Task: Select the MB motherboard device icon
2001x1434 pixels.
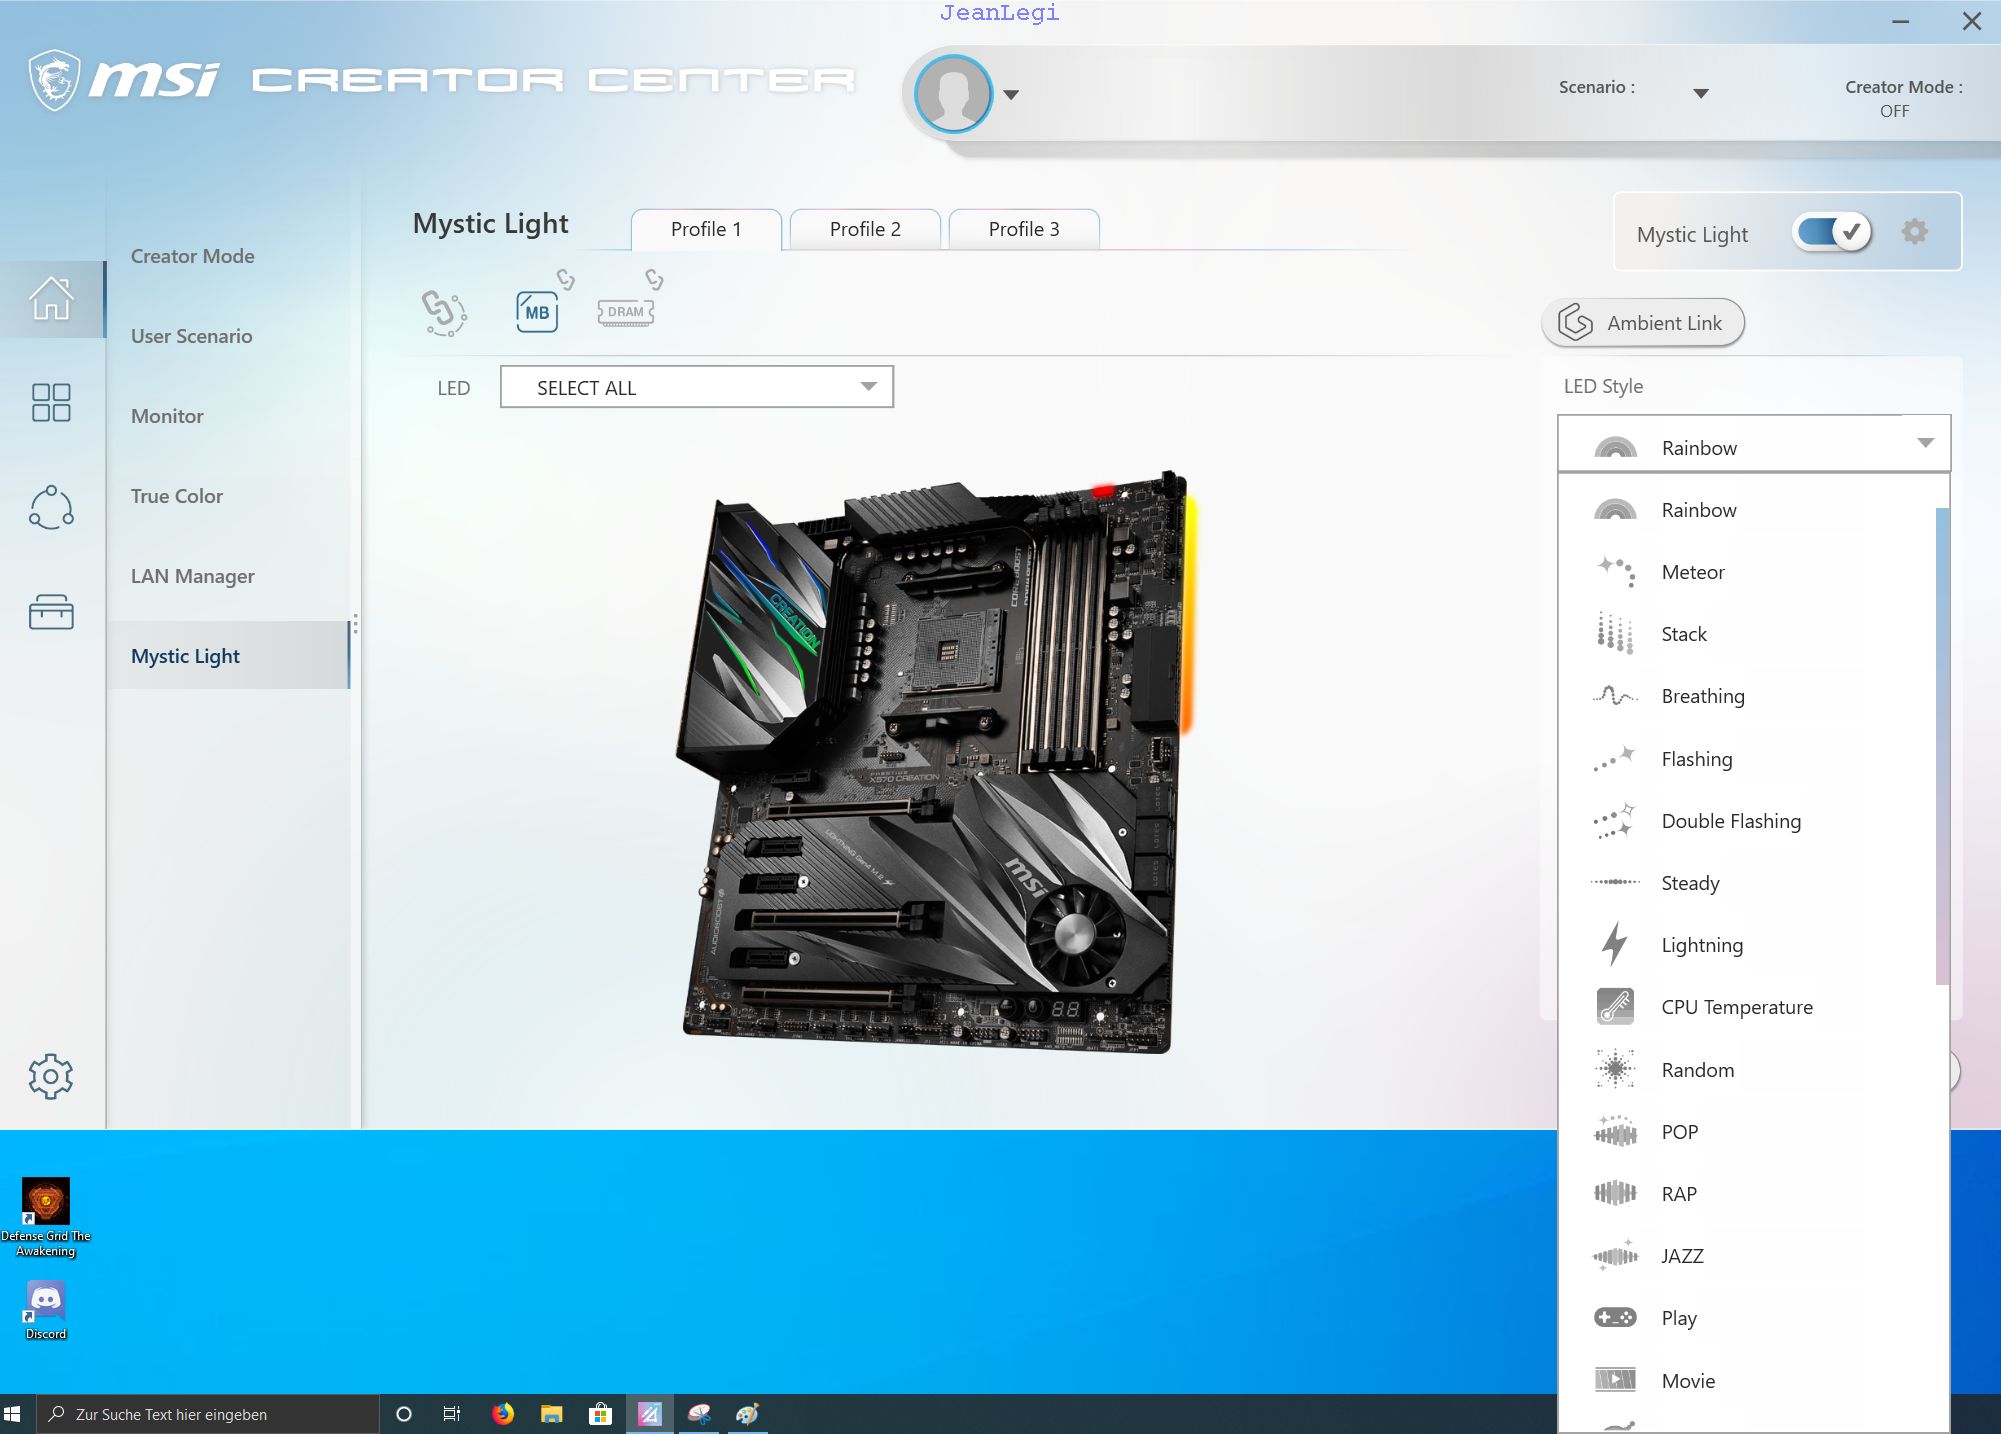Action: click(537, 312)
